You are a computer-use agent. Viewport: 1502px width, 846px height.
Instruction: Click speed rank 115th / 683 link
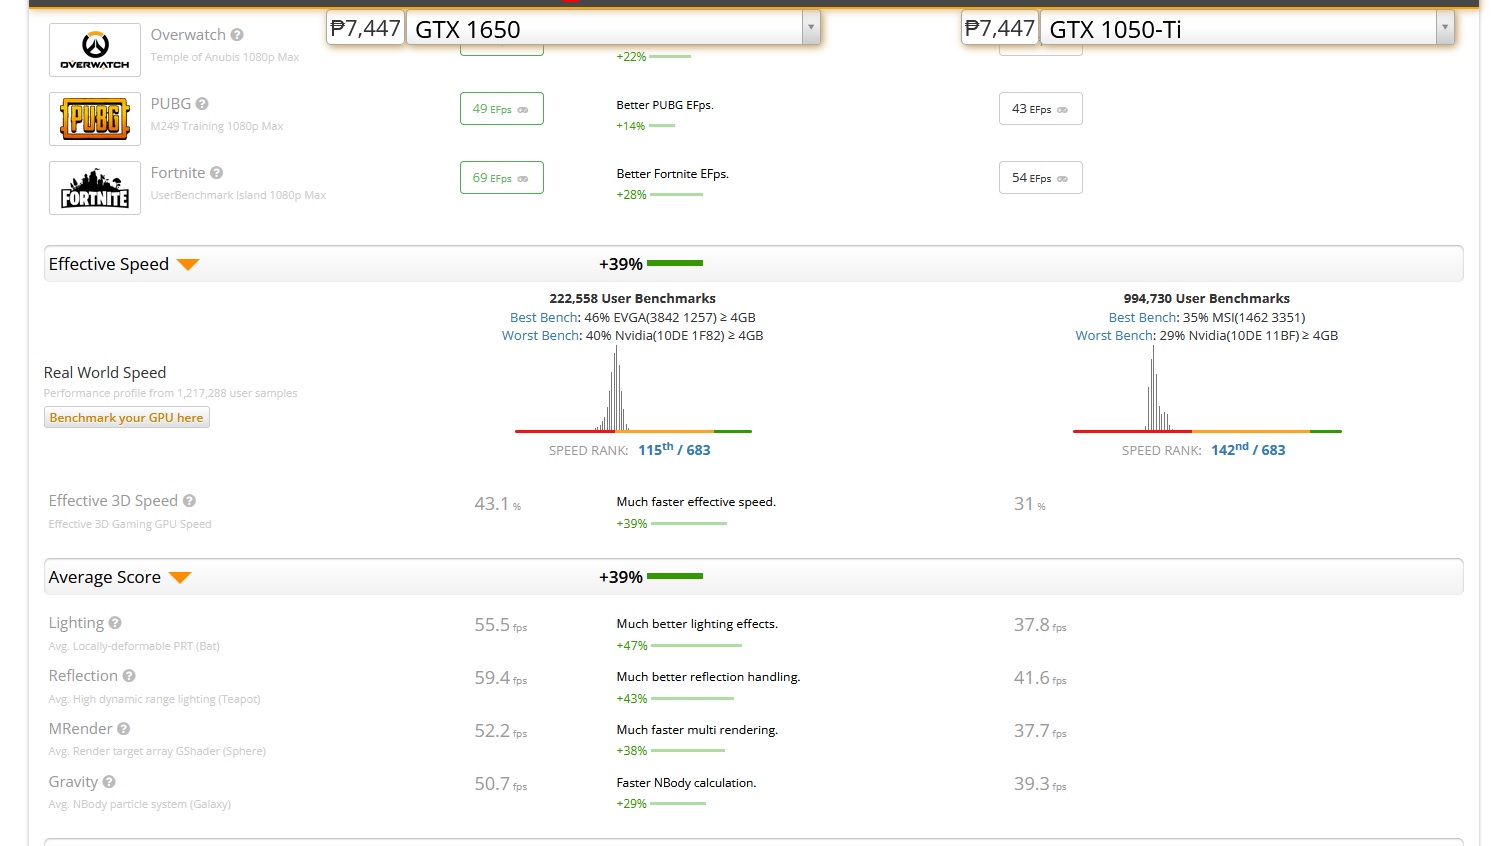[674, 450]
